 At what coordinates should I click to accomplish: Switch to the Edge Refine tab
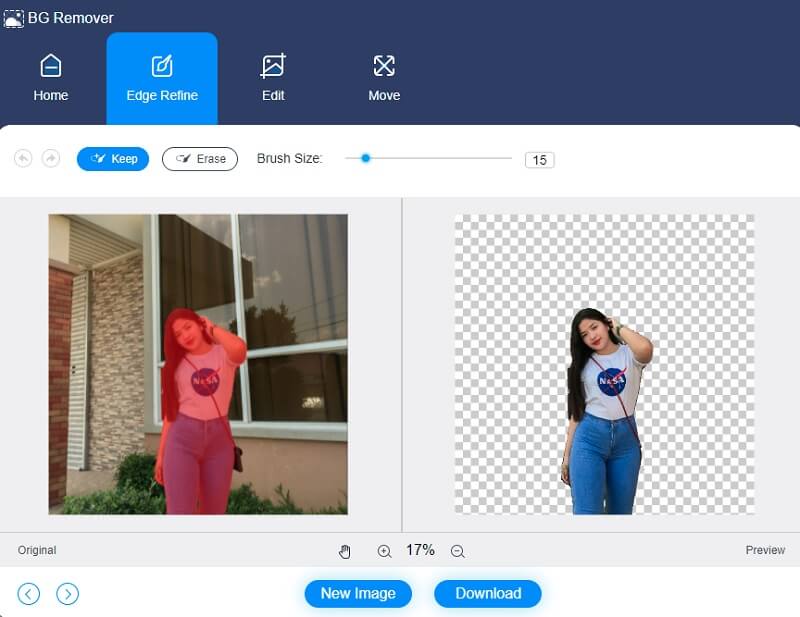[162, 79]
